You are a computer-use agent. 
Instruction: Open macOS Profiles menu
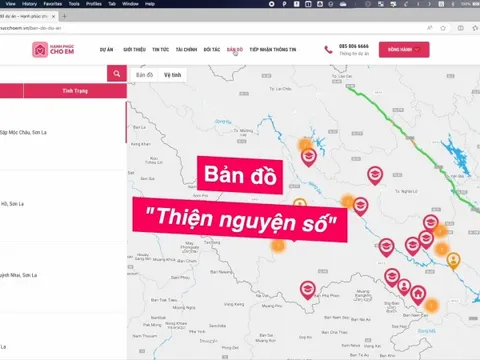tap(94, 4)
